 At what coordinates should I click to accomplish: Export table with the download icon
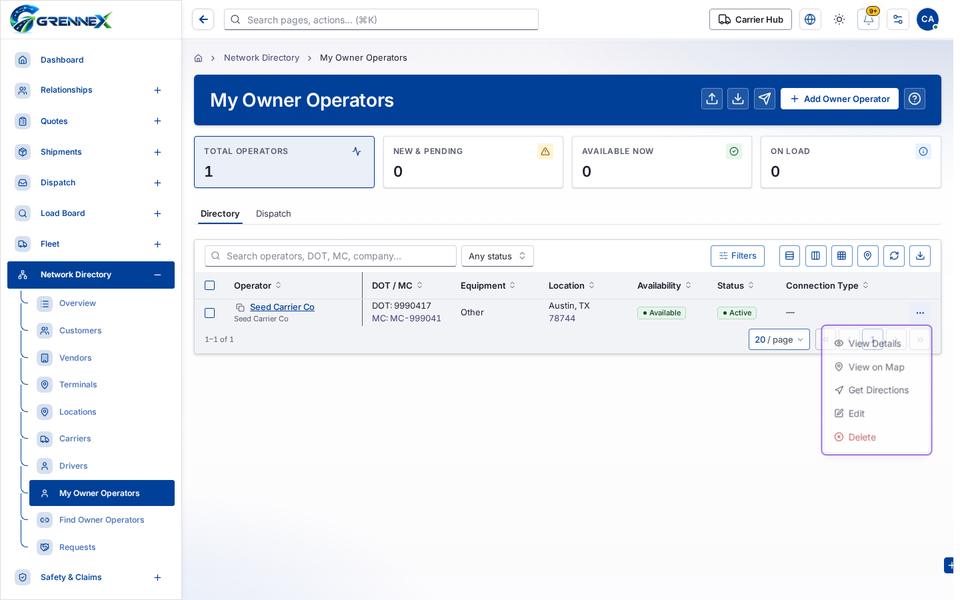(x=920, y=256)
